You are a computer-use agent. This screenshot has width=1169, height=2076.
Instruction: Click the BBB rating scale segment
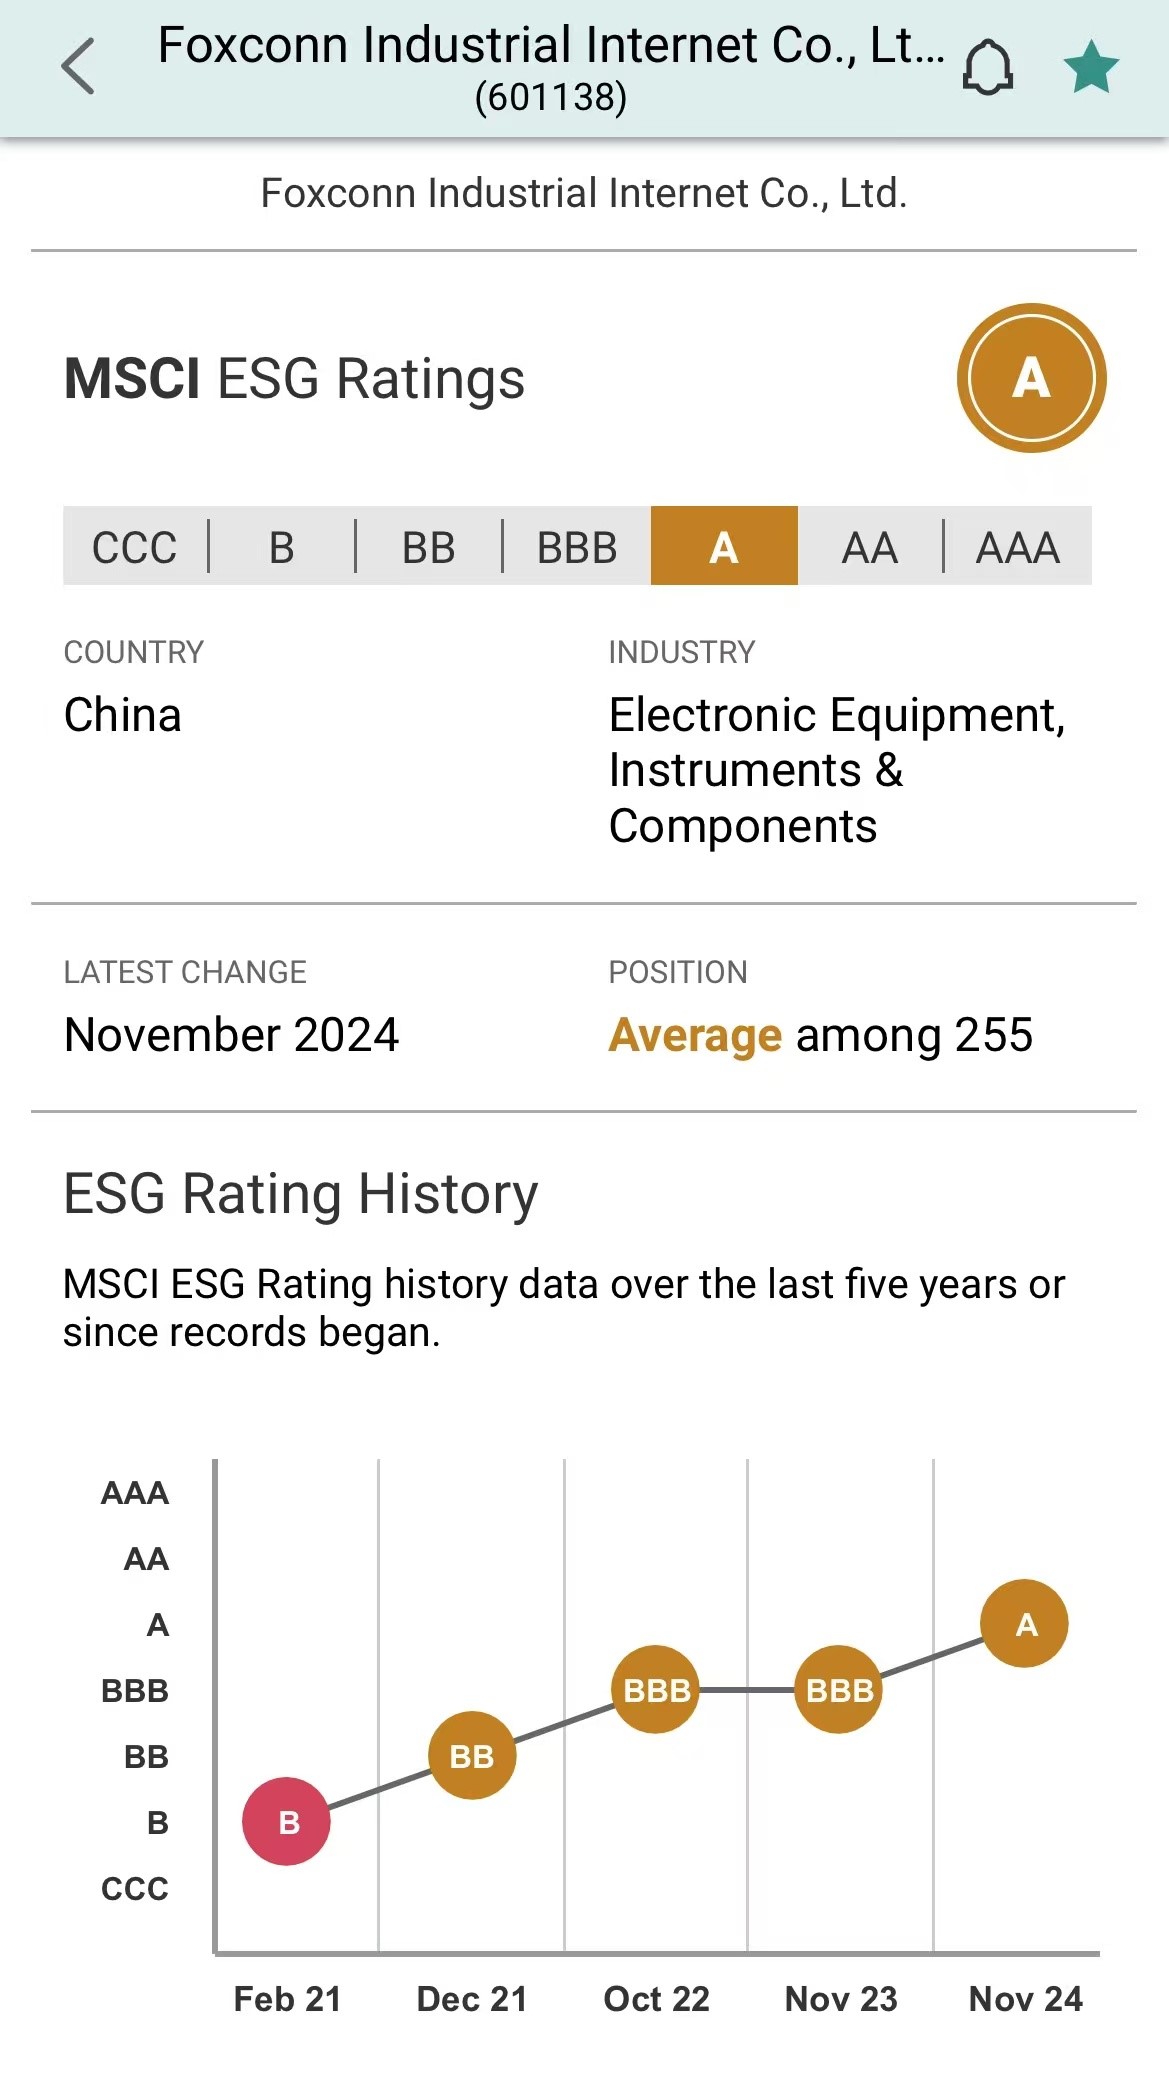(577, 547)
